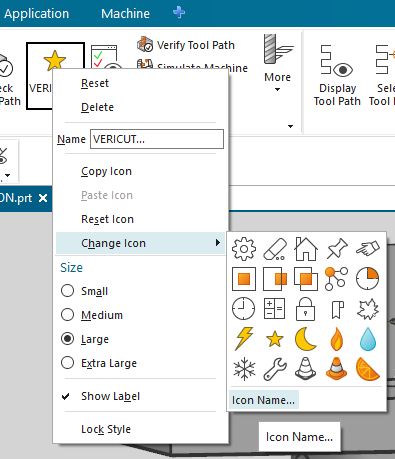Screen dimensions: 395x459
Task: Choose the gray traffic cone icon
Action: coord(306,369)
